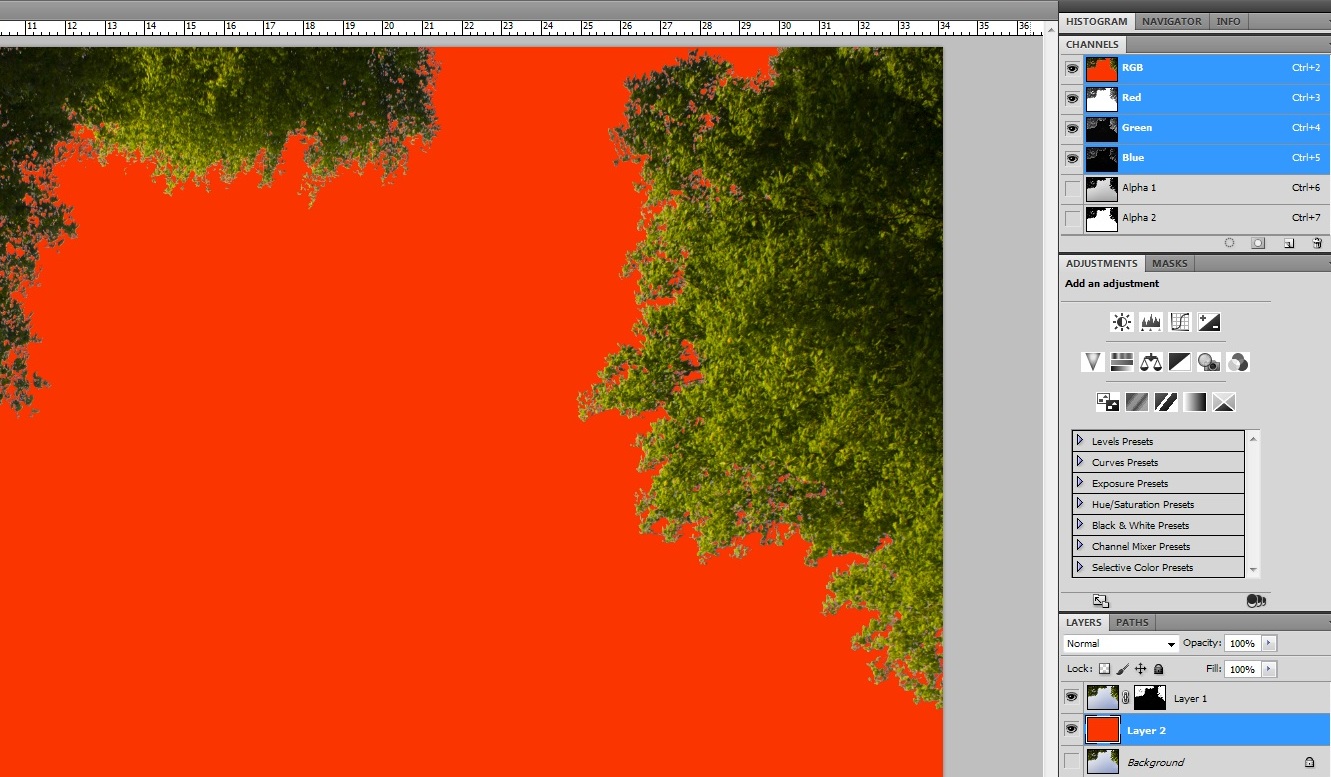
Task: Add an Invert adjustment layer
Action: [1108, 402]
